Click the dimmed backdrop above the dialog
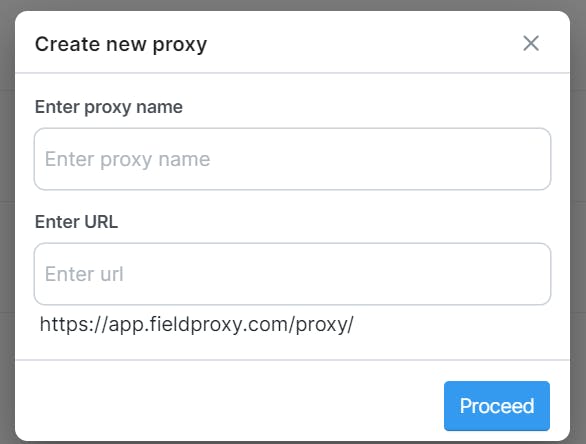The image size is (586, 444). (293, 4)
